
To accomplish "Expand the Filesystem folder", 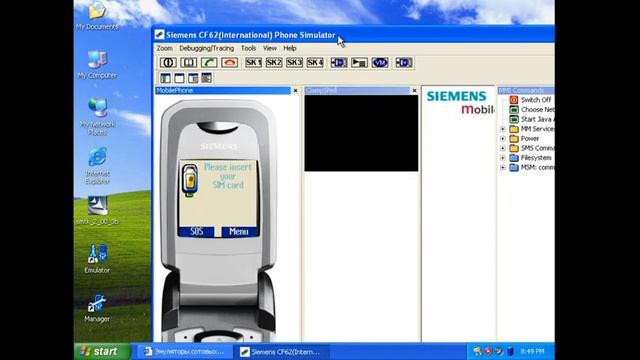I will [502, 158].
